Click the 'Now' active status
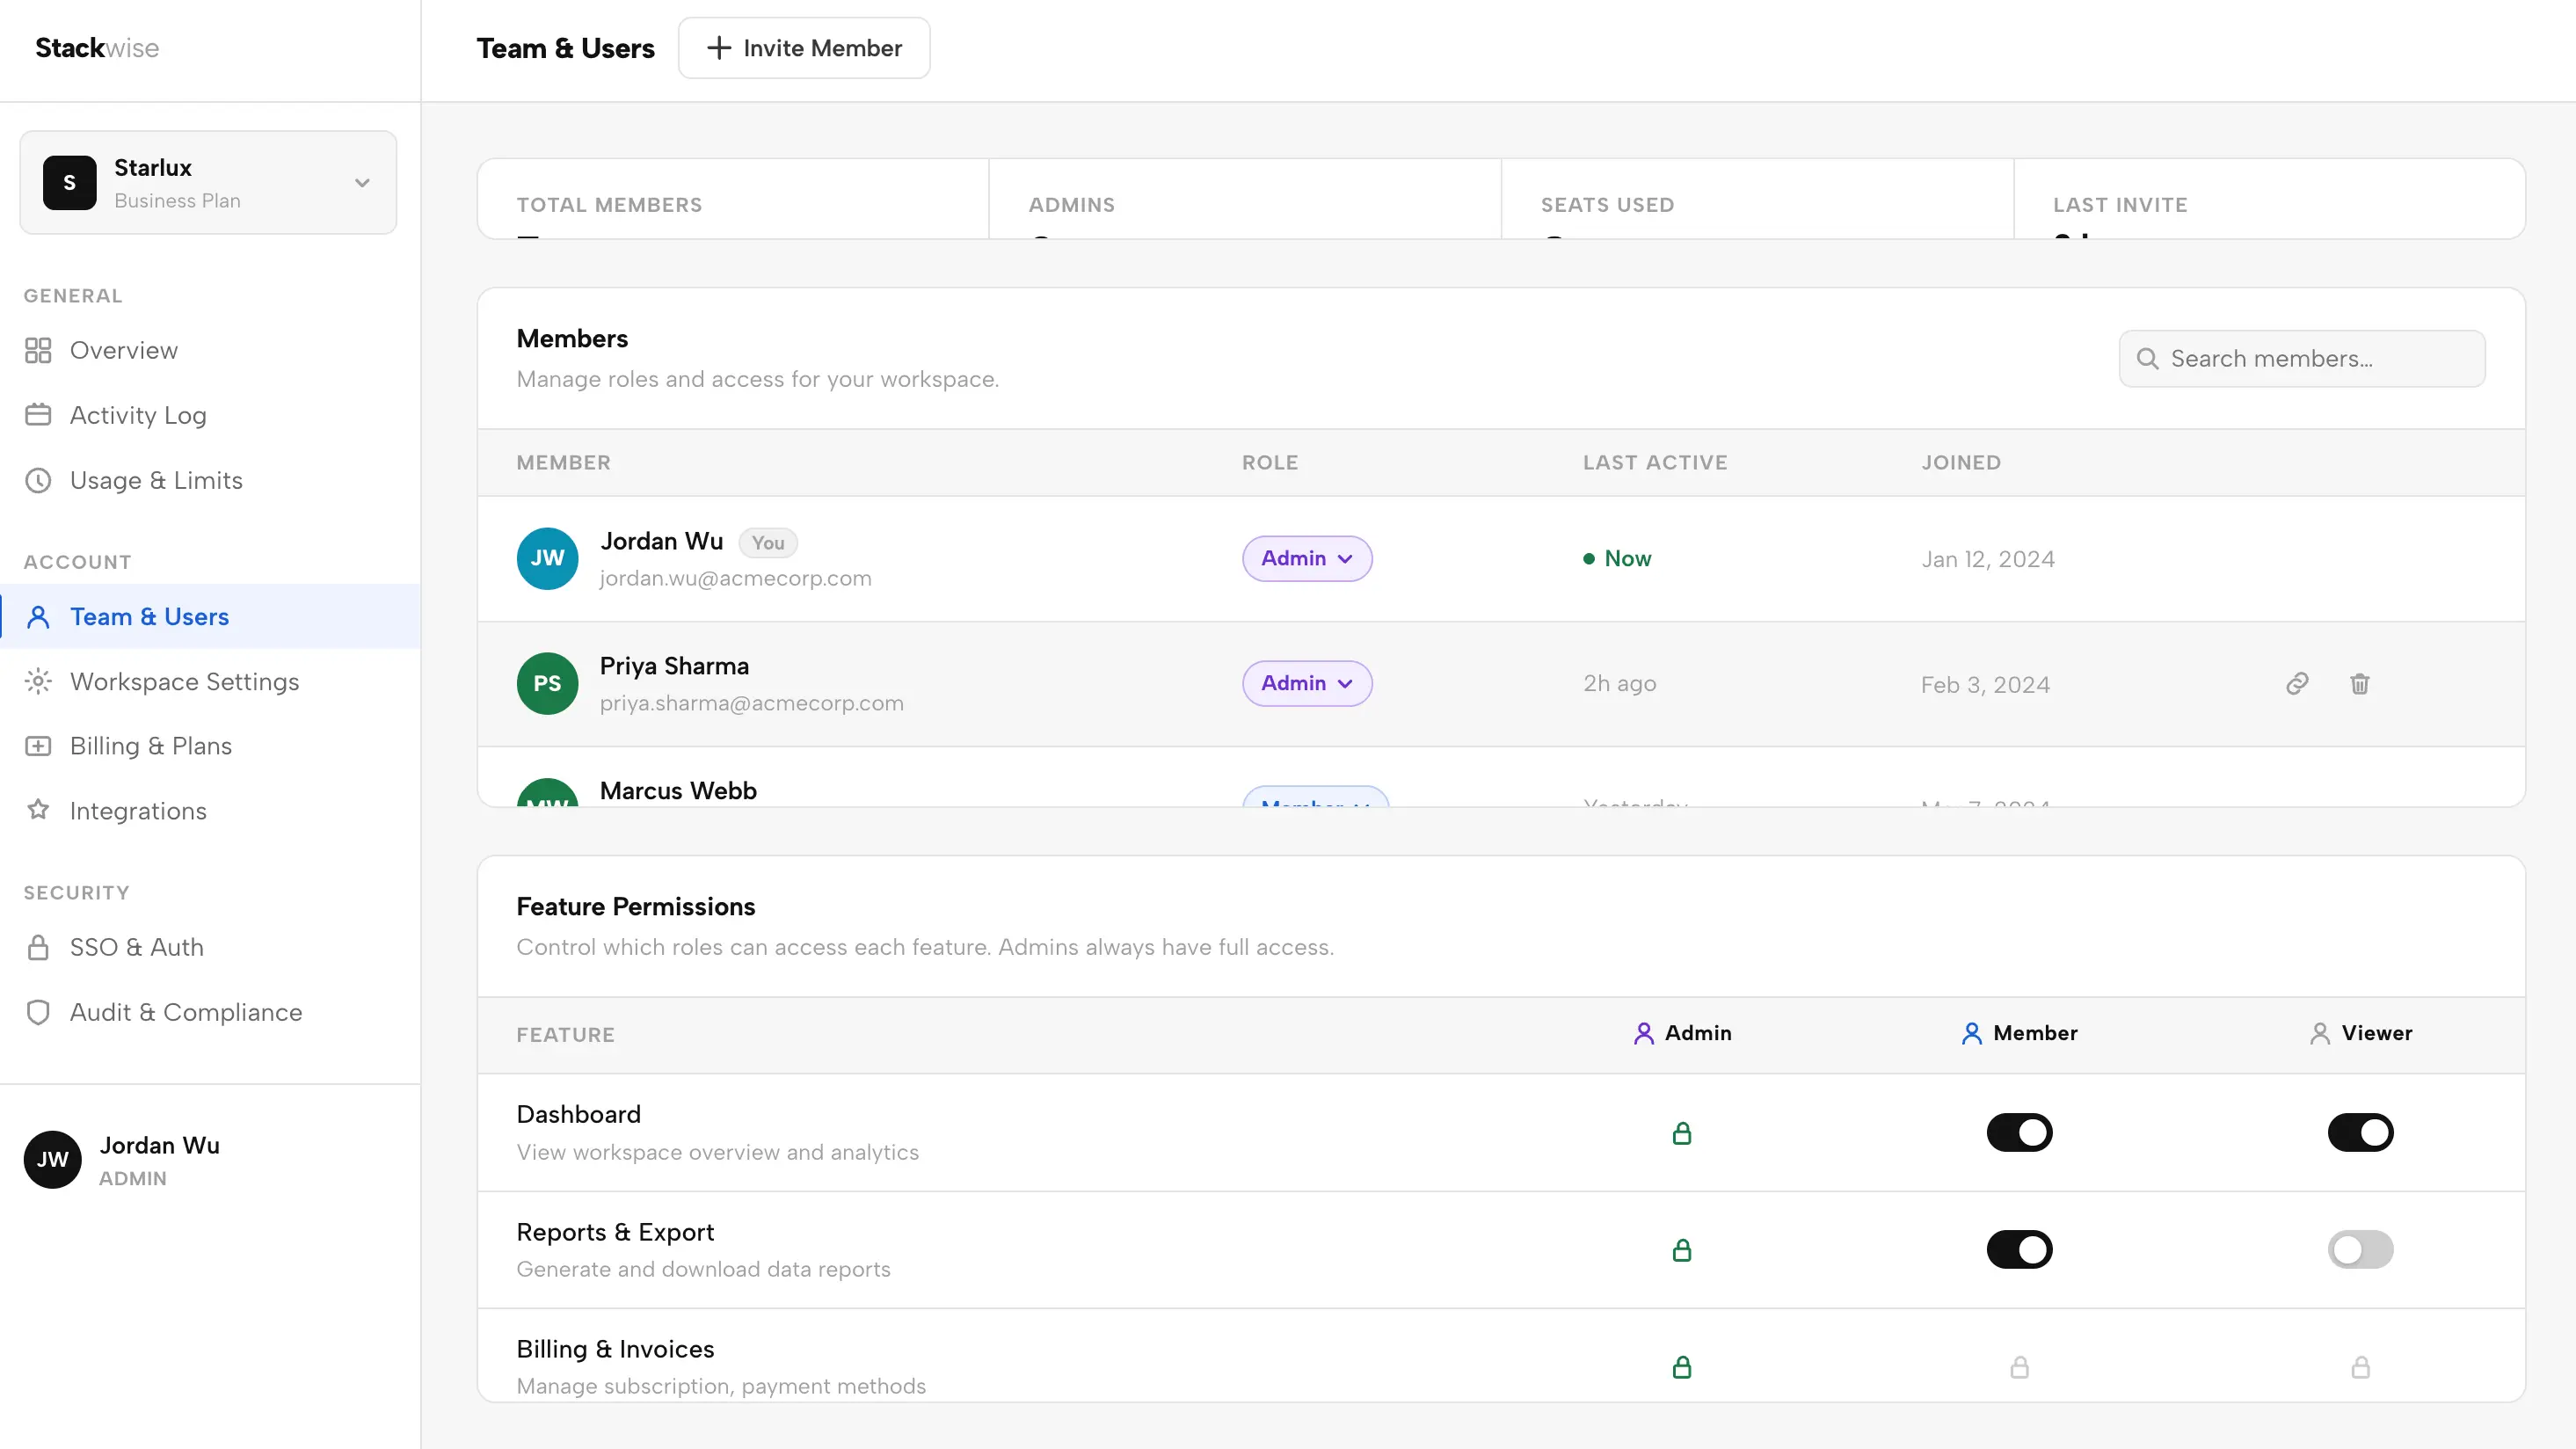This screenshot has height=1449, width=2576. [1617, 559]
